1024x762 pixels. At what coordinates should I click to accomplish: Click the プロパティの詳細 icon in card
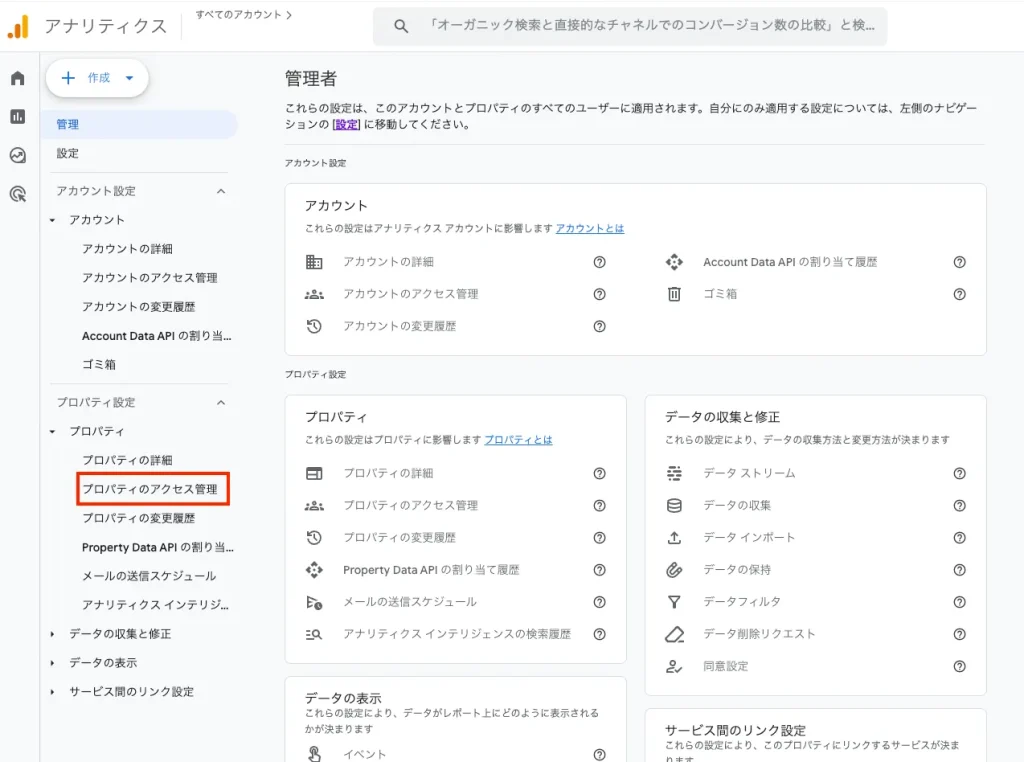pyautogui.click(x=314, y=473)
